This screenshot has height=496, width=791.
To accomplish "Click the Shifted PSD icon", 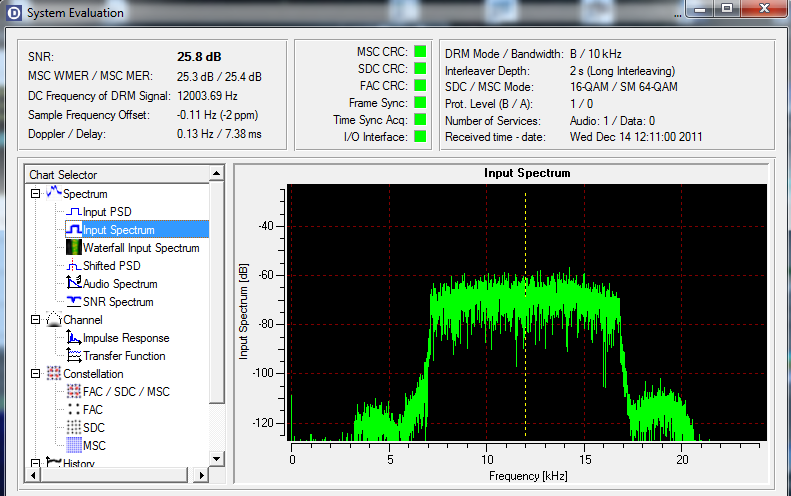I will click(73, 266).
